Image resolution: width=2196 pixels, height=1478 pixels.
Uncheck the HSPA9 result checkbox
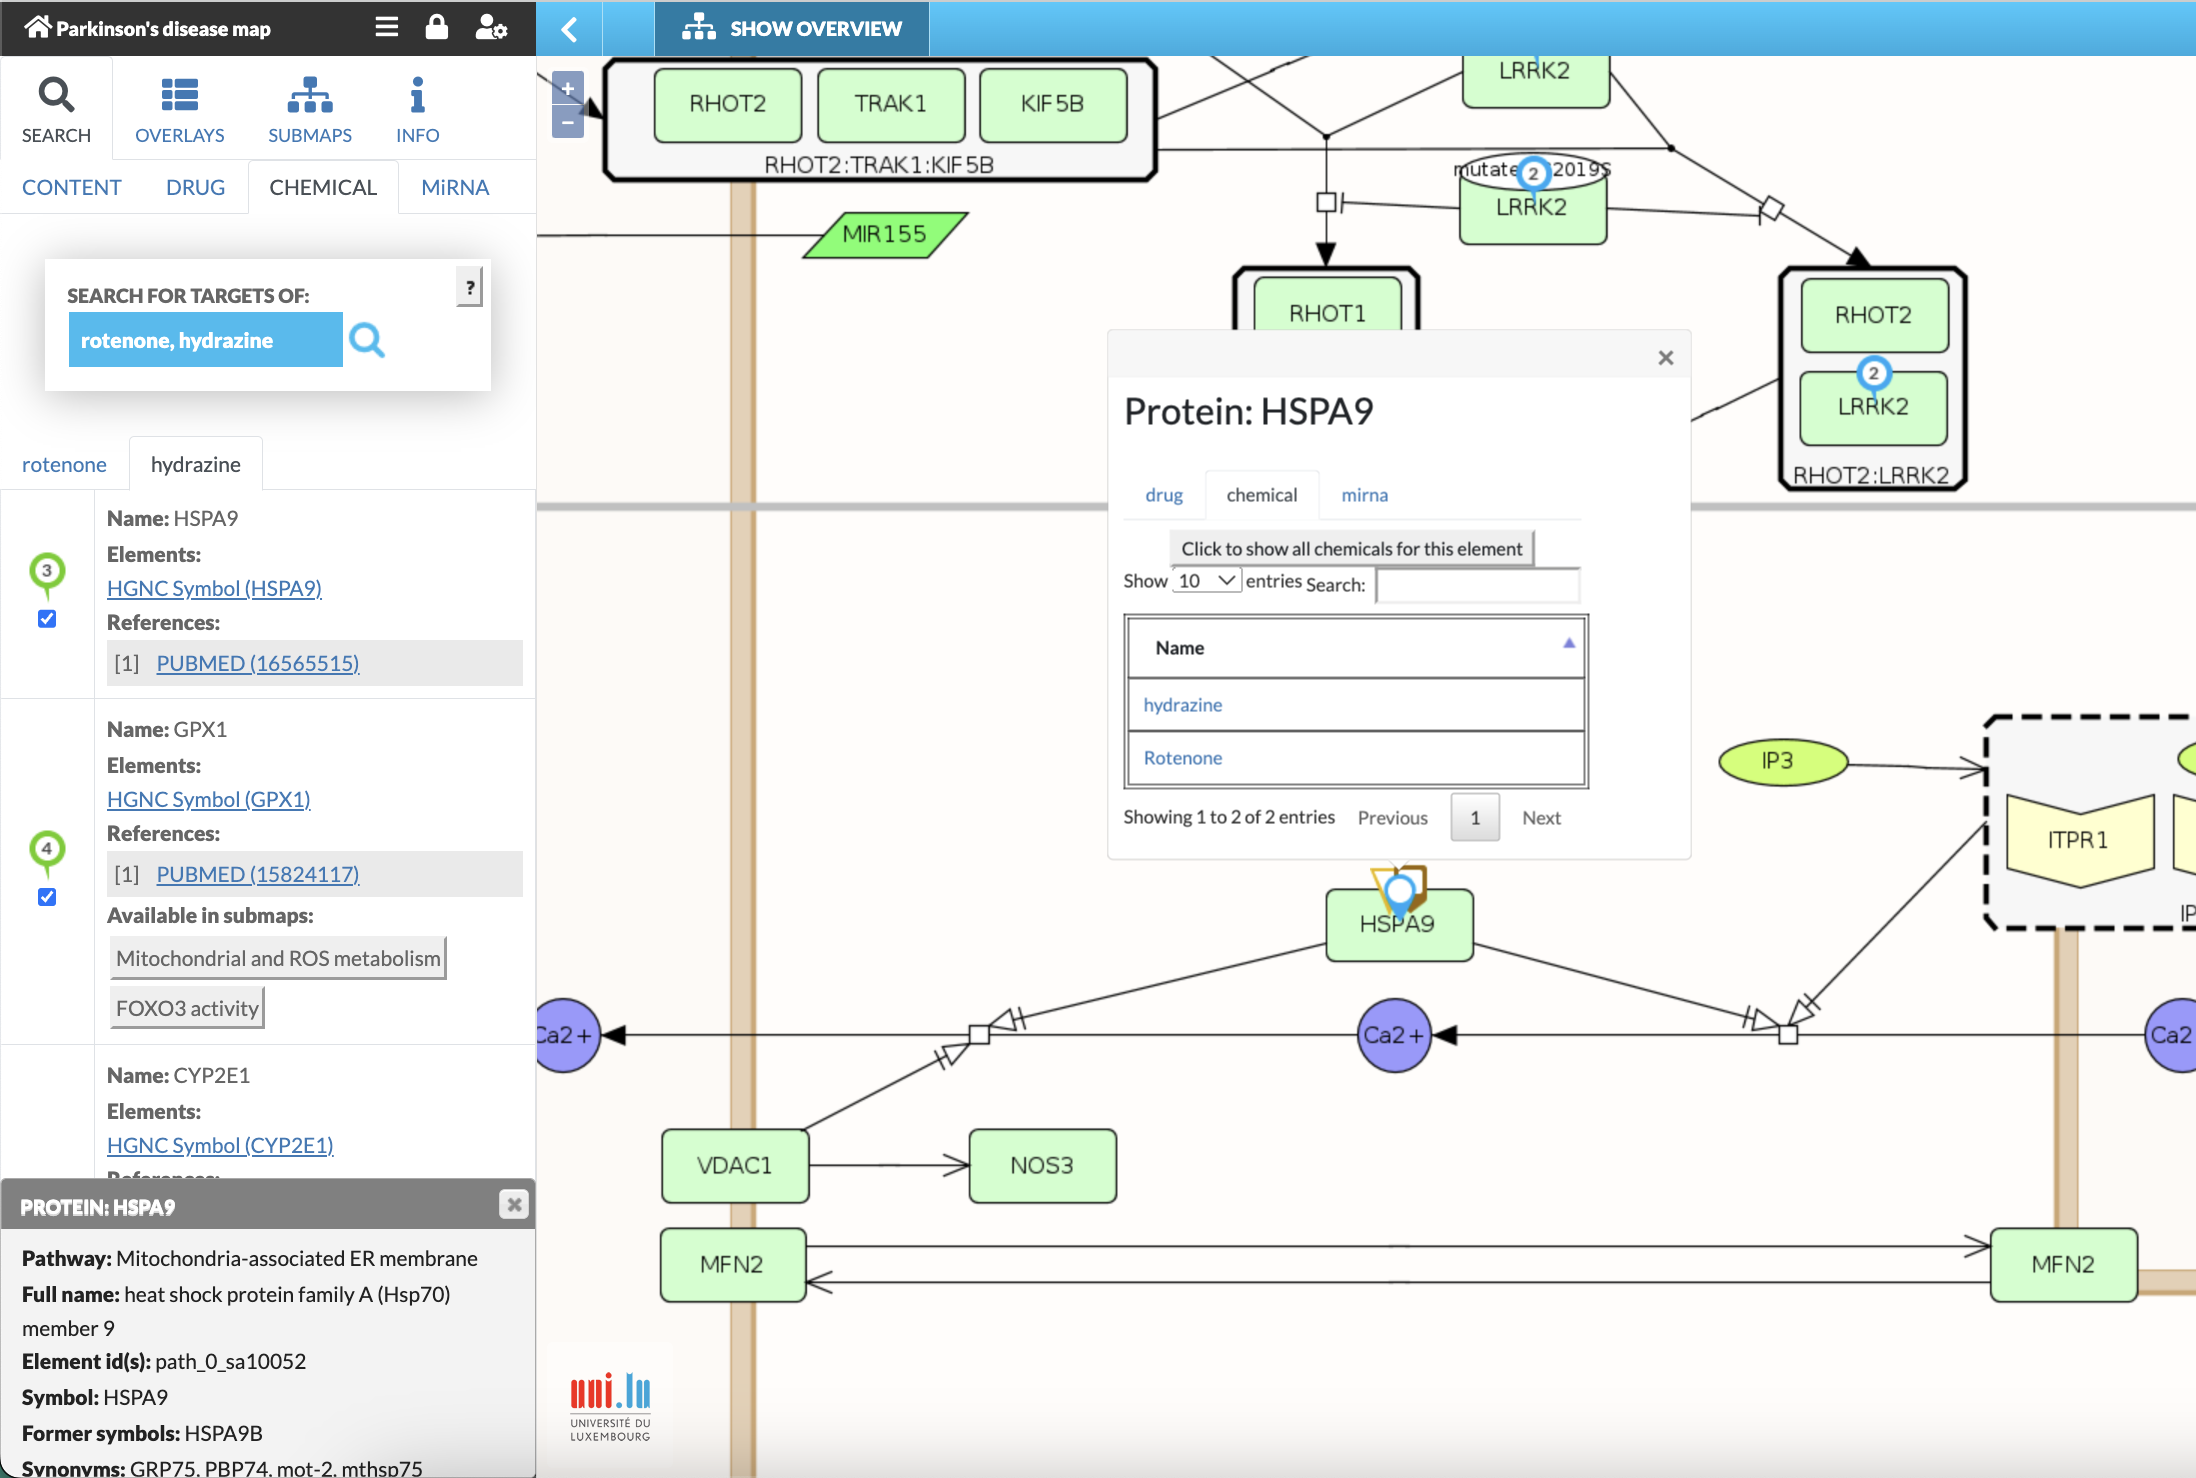47,619
